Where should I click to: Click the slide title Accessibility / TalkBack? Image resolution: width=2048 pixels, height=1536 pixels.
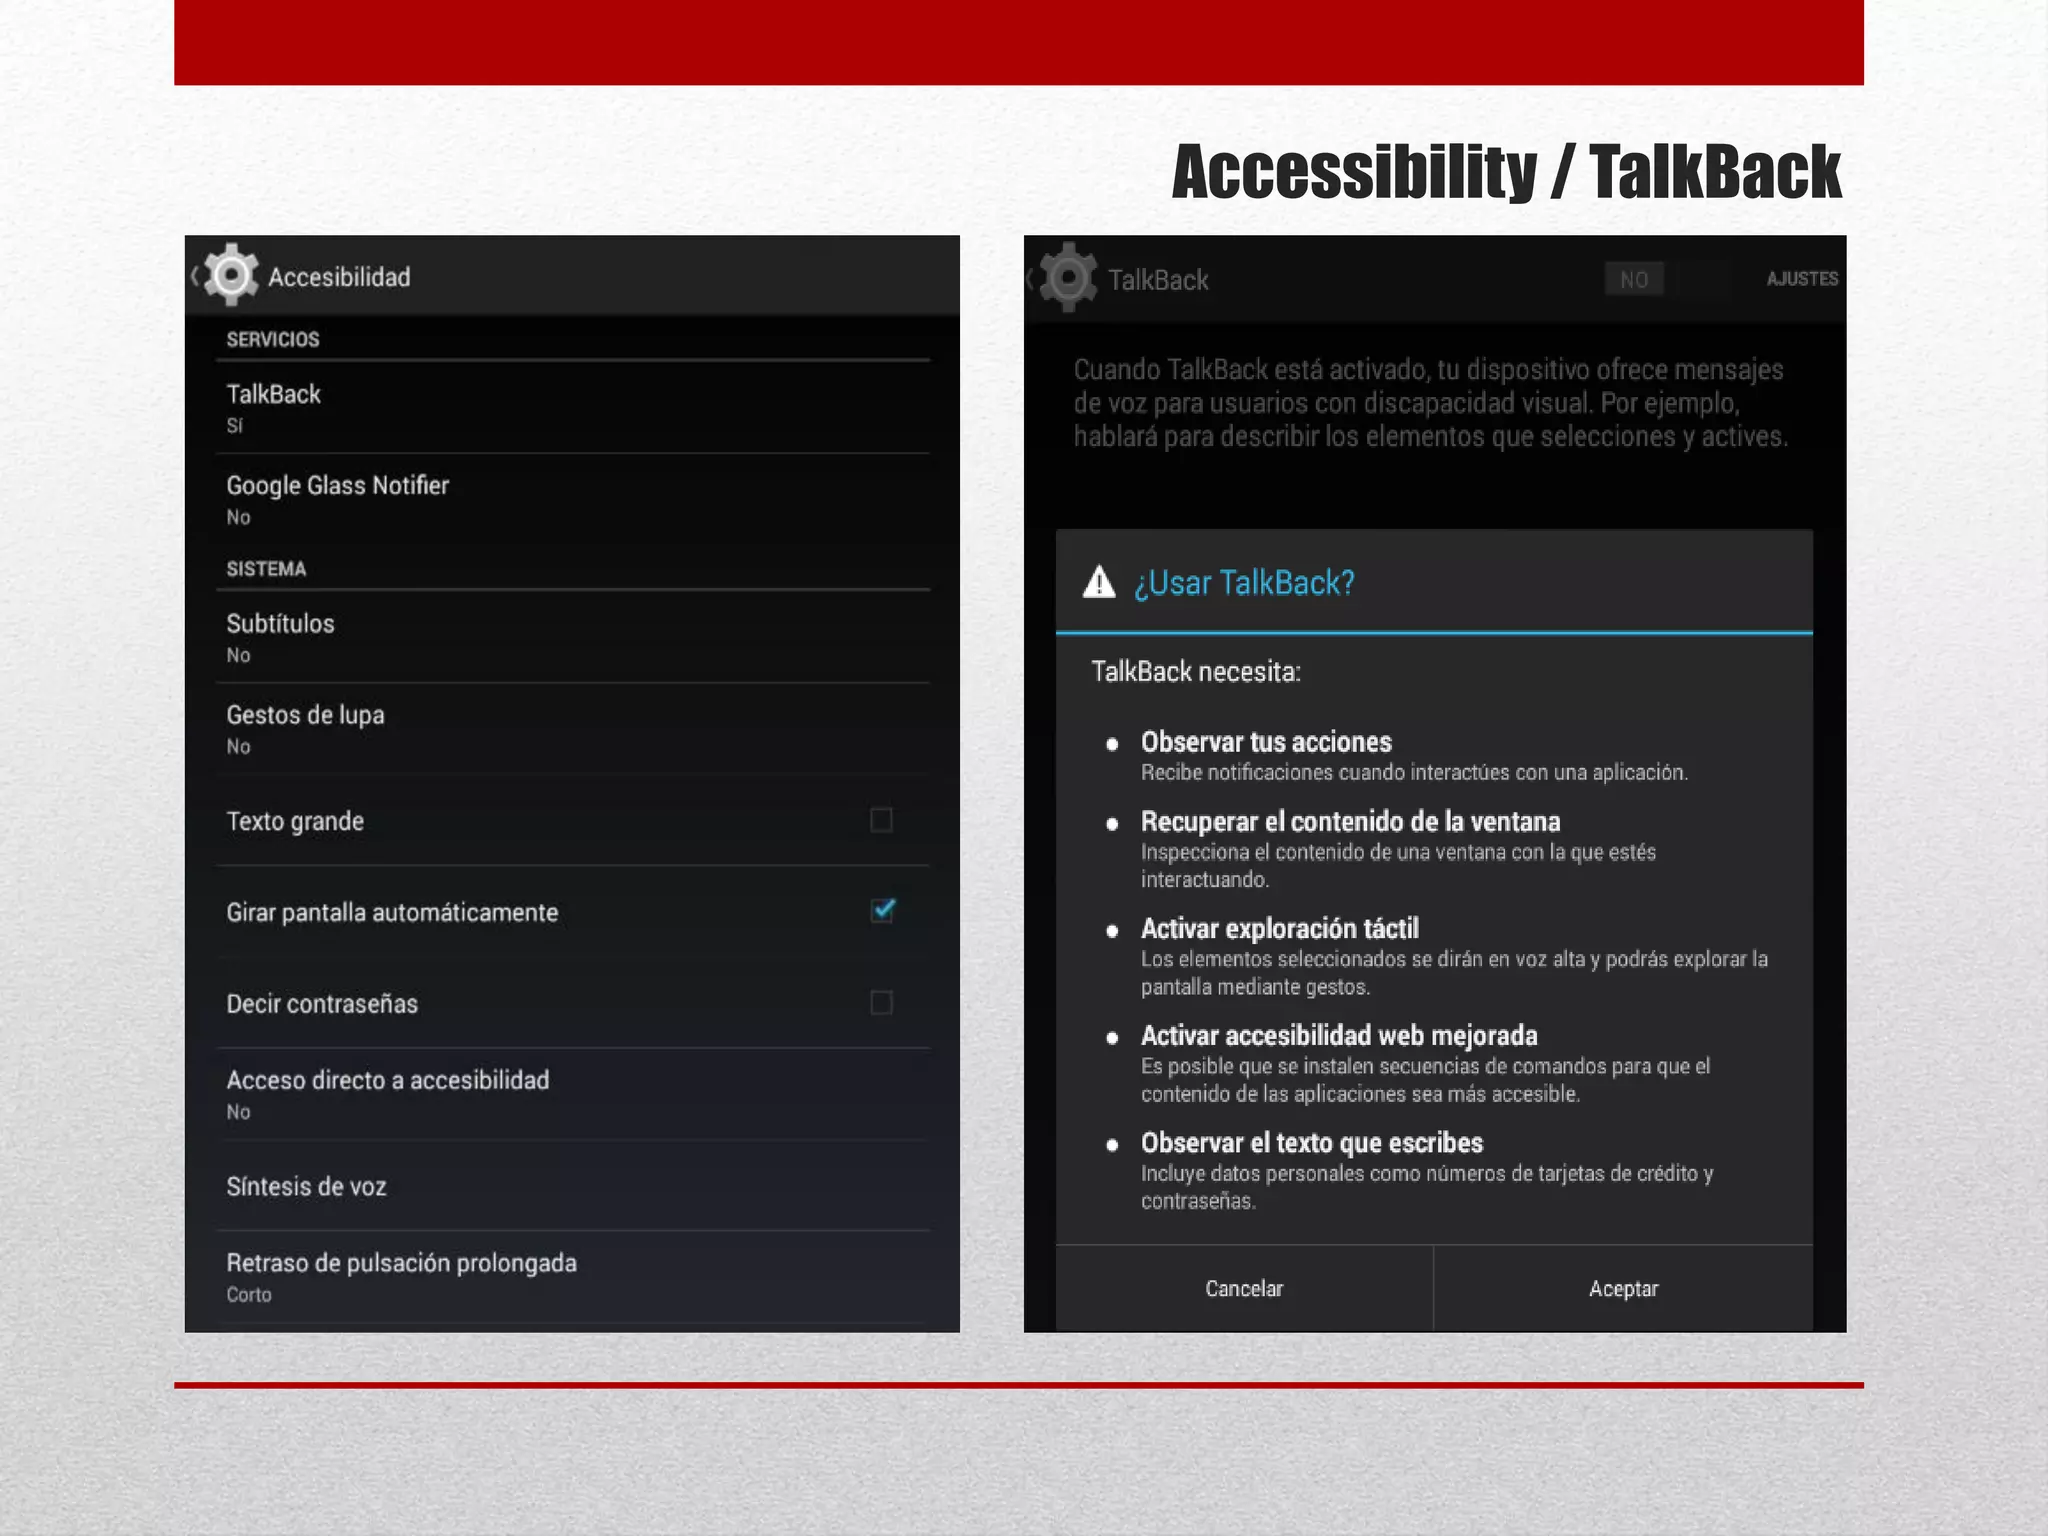click(1506, 171)
